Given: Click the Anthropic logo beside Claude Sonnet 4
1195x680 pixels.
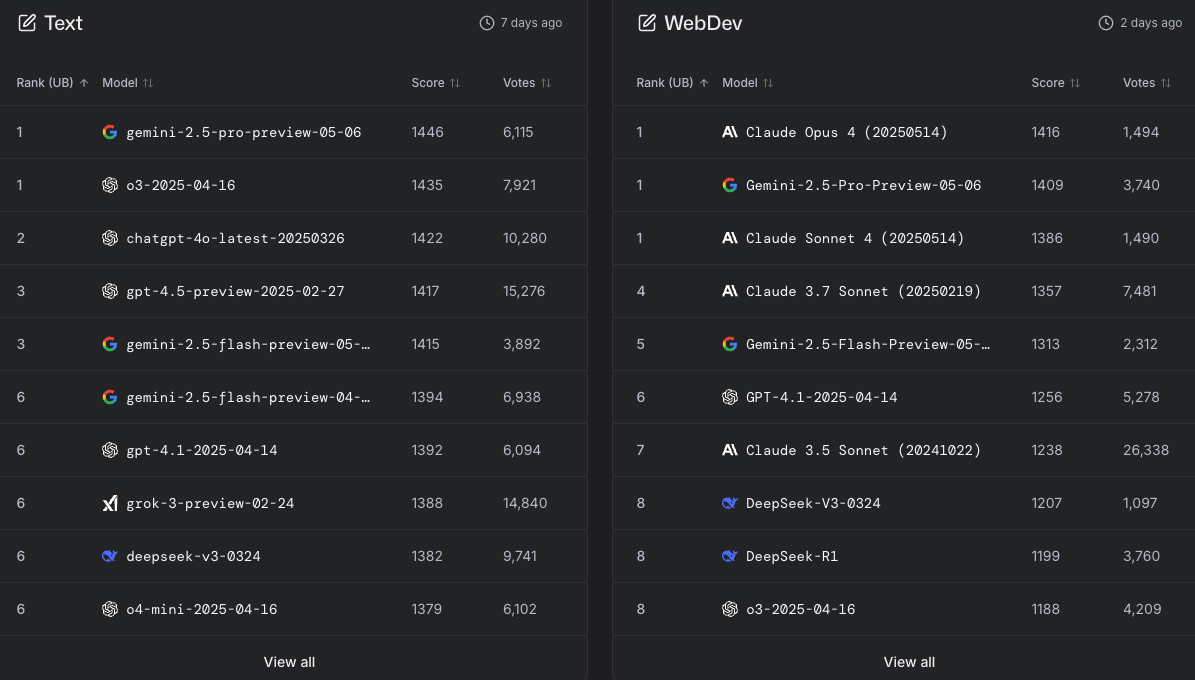Looking at the screenshot, I should tap(729, 238).
